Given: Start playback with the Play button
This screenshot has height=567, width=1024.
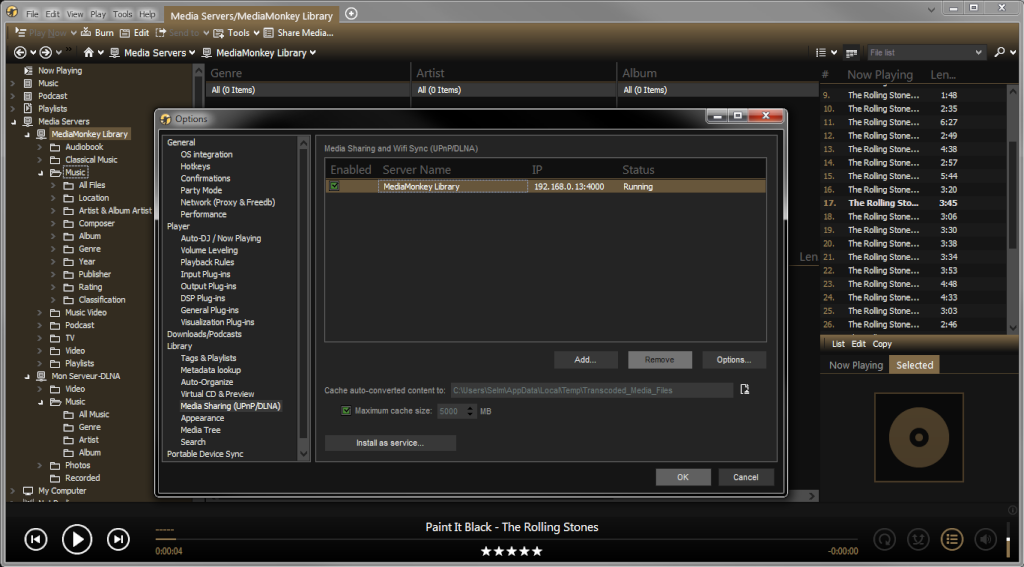Looking at the screenshot, I should [x=77, y=539].
